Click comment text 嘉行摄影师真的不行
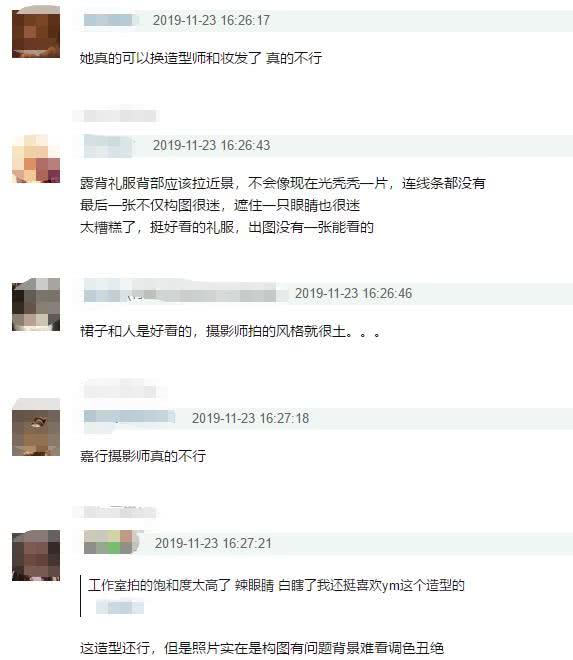Viewport: 573px width, 660px height. point(143,456)
